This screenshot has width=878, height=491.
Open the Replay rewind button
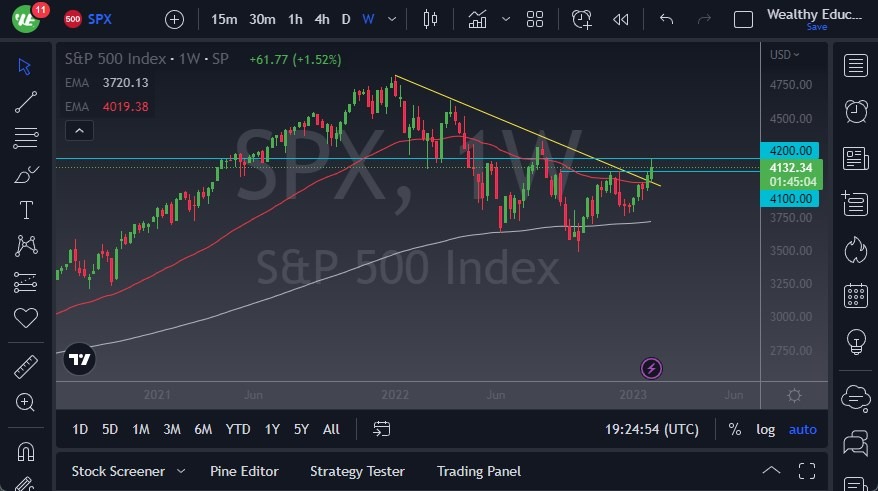point(621,19)
